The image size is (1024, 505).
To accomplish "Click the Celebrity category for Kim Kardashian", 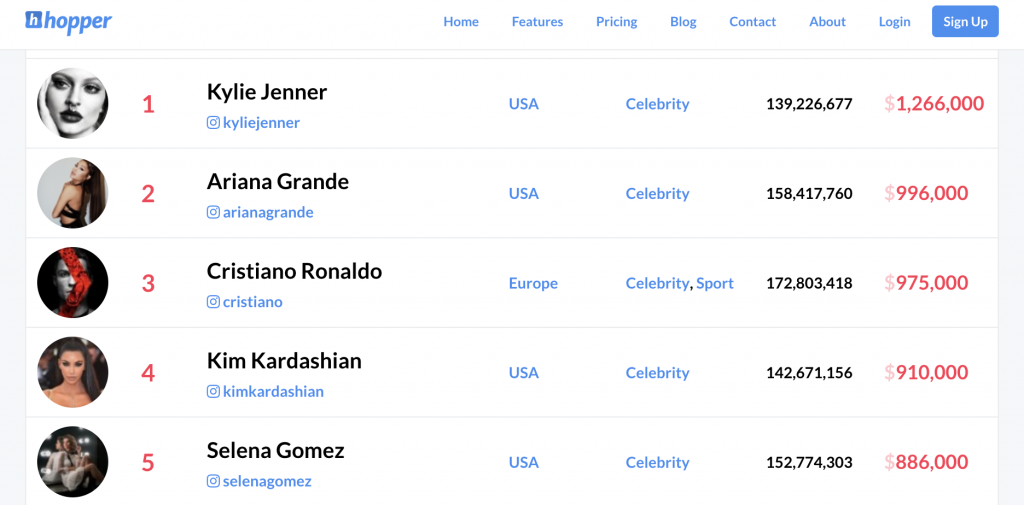I will tap(658, 373).
